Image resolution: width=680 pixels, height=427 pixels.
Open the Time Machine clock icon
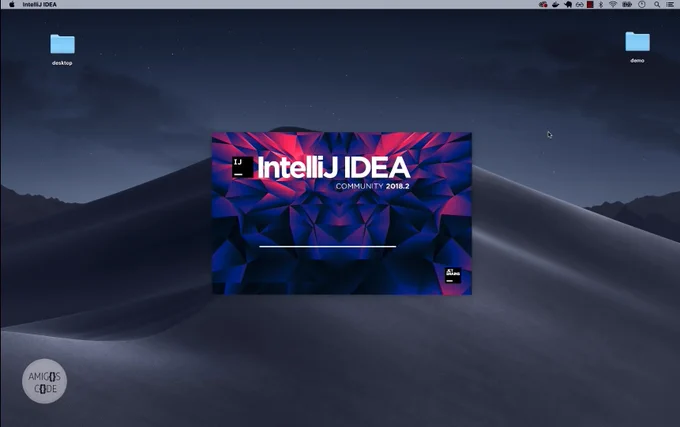[x=642, y=4]
